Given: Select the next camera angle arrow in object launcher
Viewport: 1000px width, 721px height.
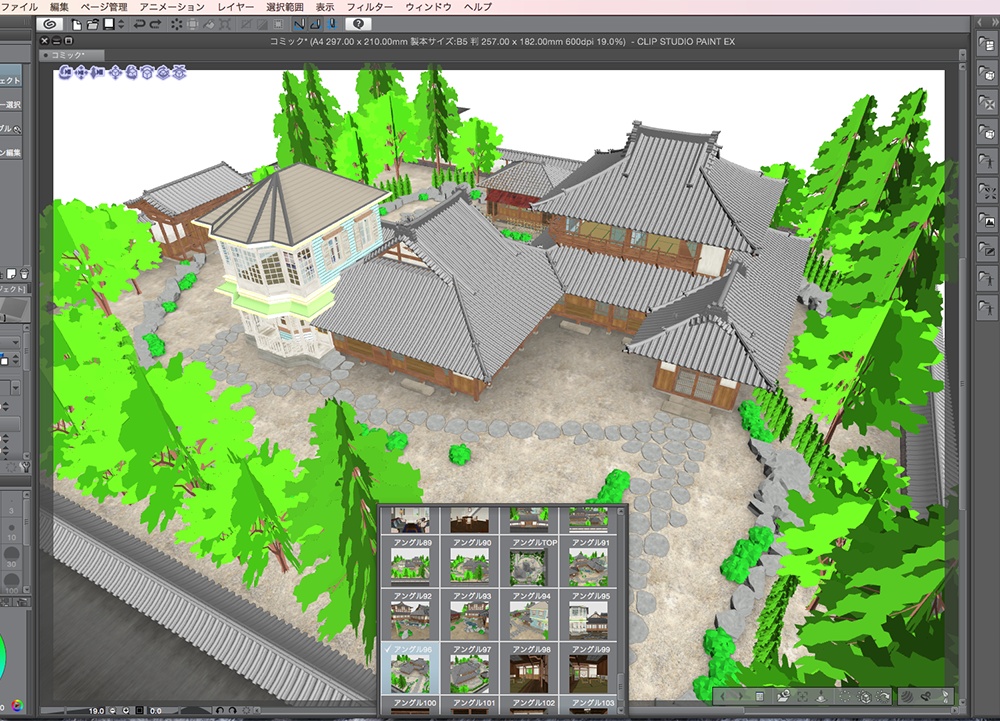Looking at the screenshot, I should click(x=741, y=696).
